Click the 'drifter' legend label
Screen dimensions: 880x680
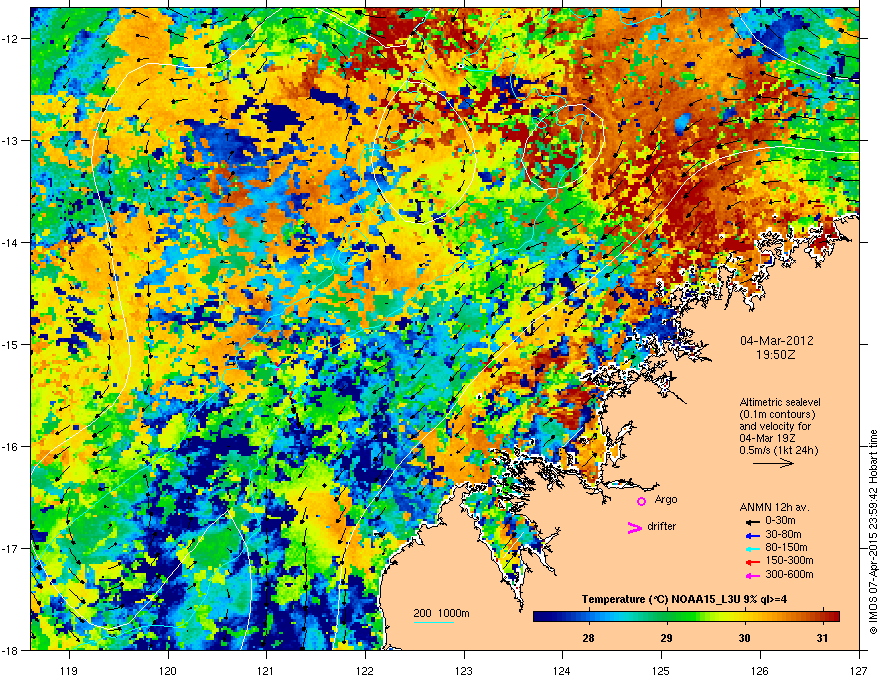coord(661,526)
